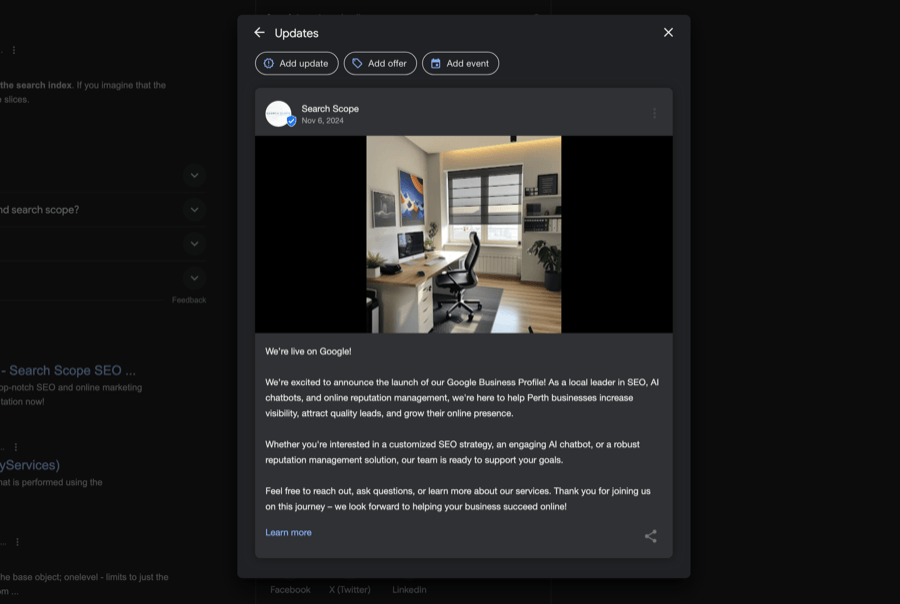
Task: Close the Updates dialog
Action: click(668, 33)
